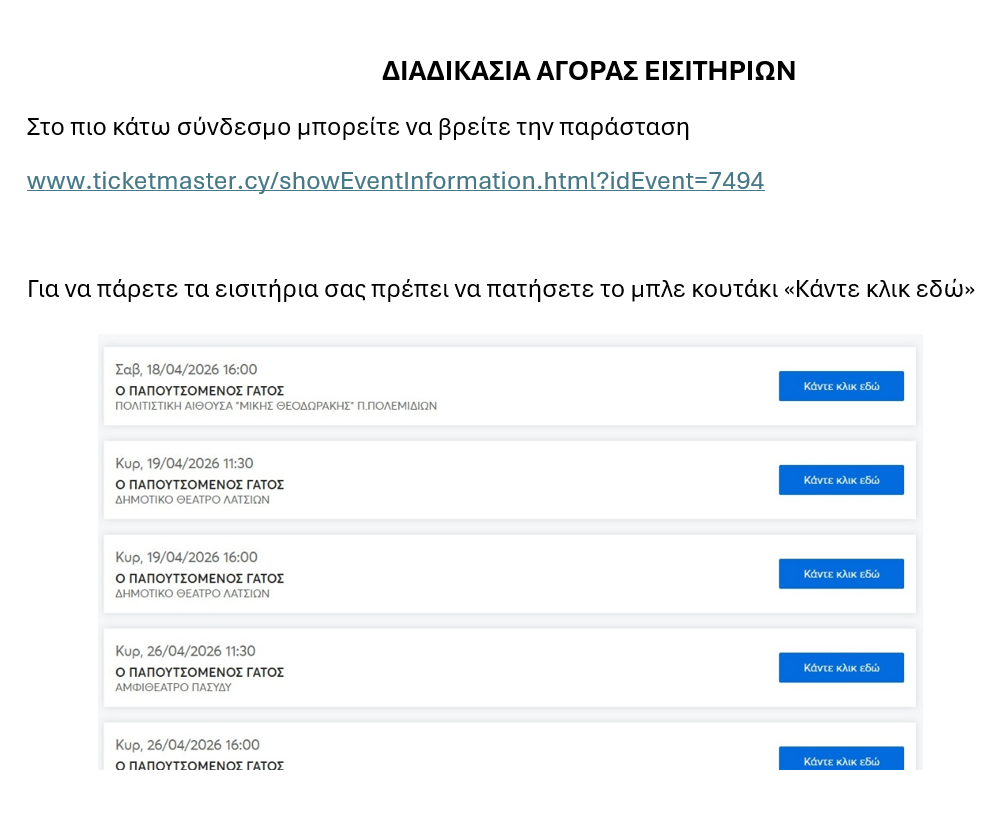Select the date text "Κυρ, 19/04/2026 16:00"
Screen dimensions: 1006x817
pos(186,557)
